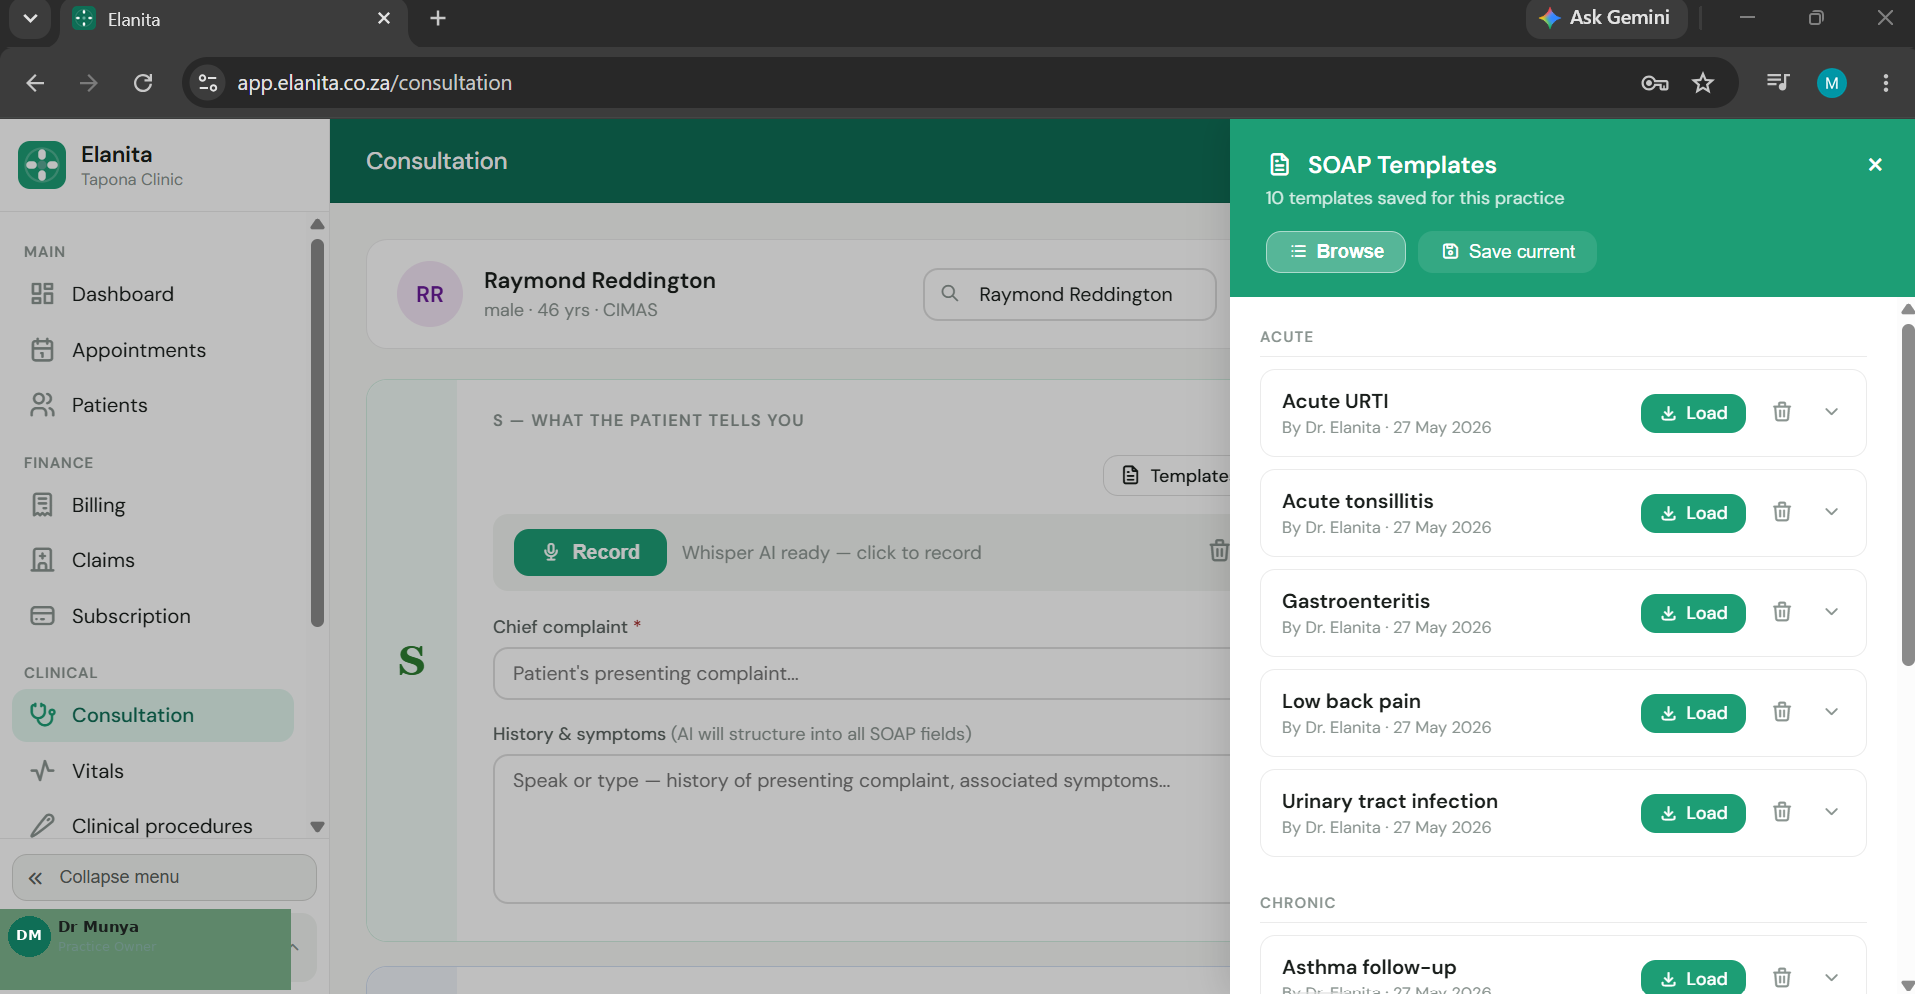The image size is (1915, 994).
Task: Open the Appointments page
Action: (x=153, y=350)
